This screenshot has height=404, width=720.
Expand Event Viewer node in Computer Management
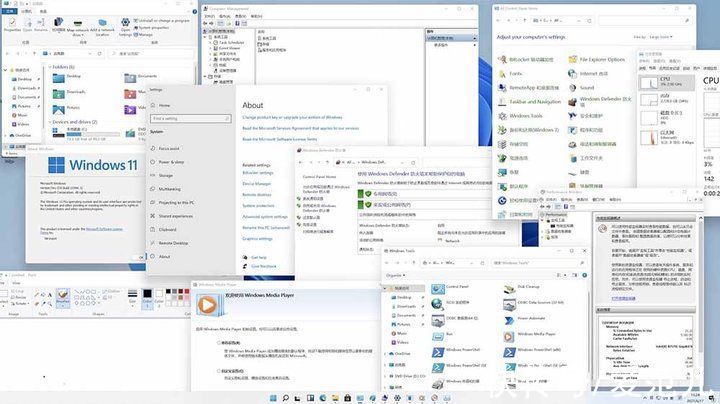[210, 48]
